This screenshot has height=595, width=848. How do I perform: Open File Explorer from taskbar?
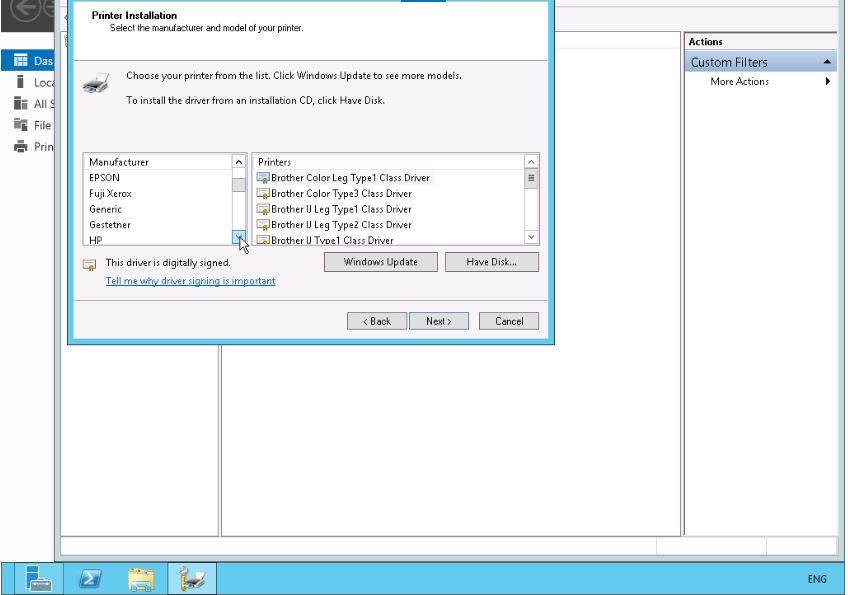pos(141,578)
